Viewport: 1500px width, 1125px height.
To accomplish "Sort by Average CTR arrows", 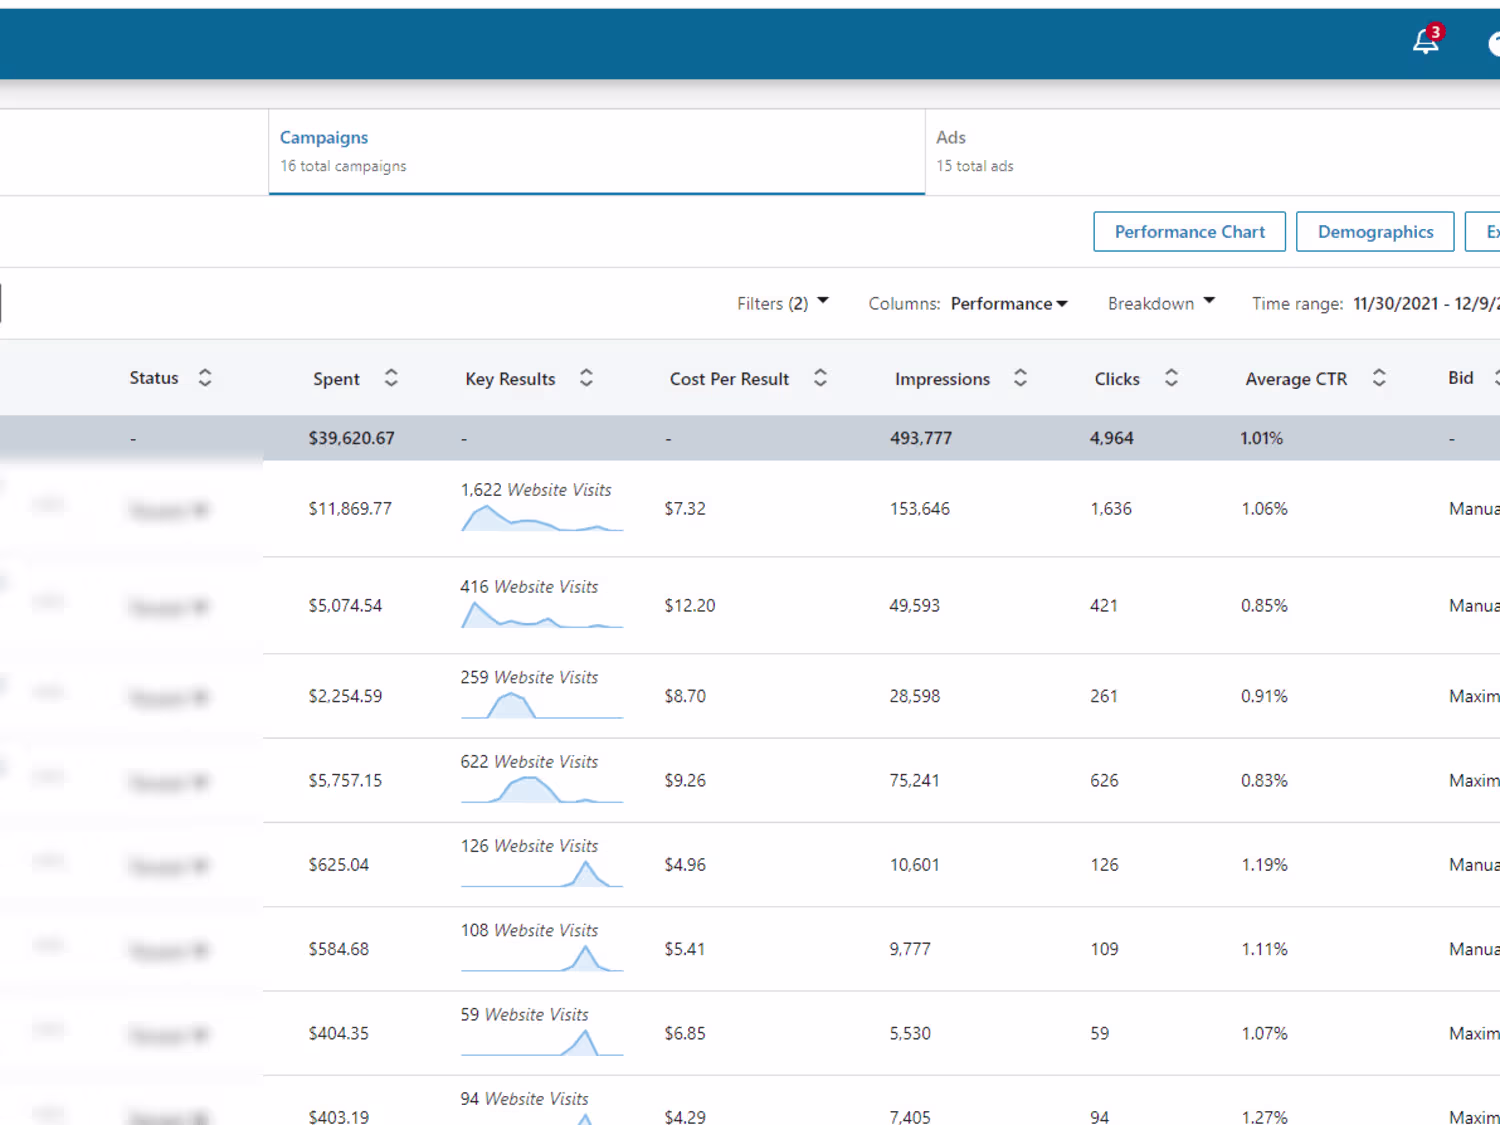I will click(1379, 378).
